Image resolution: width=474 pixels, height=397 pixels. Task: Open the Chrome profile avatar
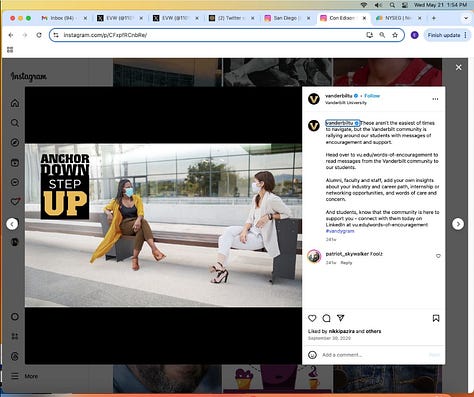point(415,35)
